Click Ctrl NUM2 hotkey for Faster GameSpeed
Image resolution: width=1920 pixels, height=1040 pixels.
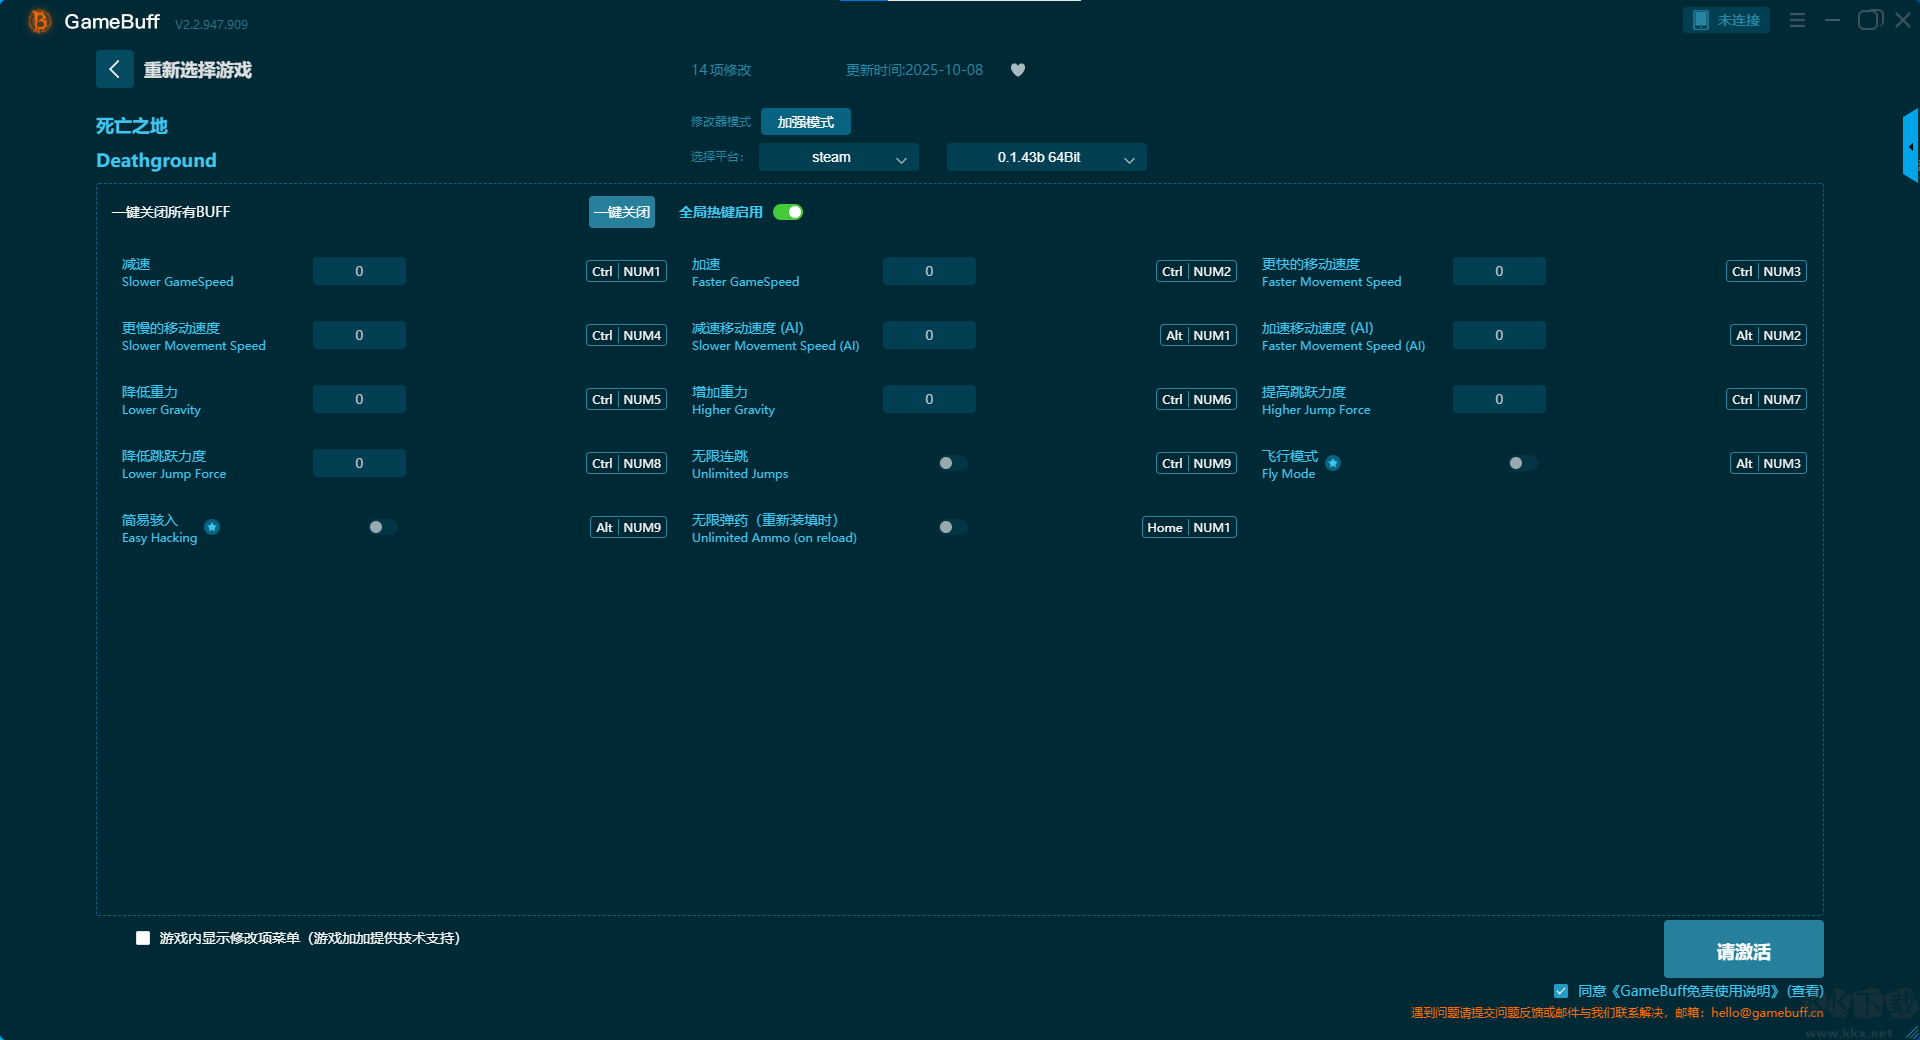(x=1196, y=271)
